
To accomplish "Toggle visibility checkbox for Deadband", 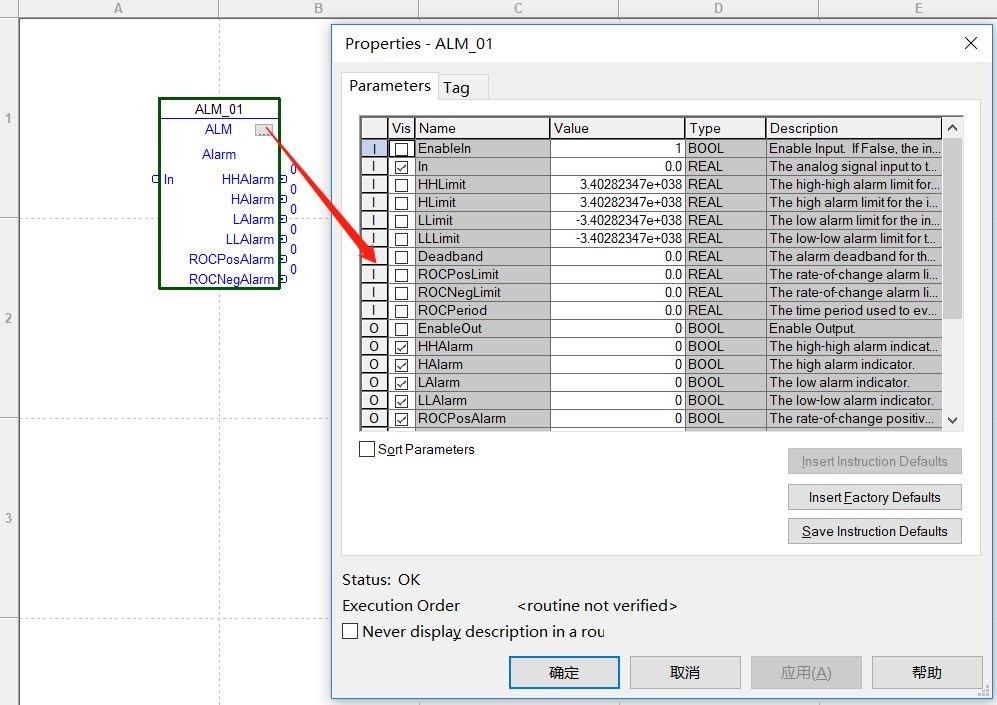I will tap(401, 257).
